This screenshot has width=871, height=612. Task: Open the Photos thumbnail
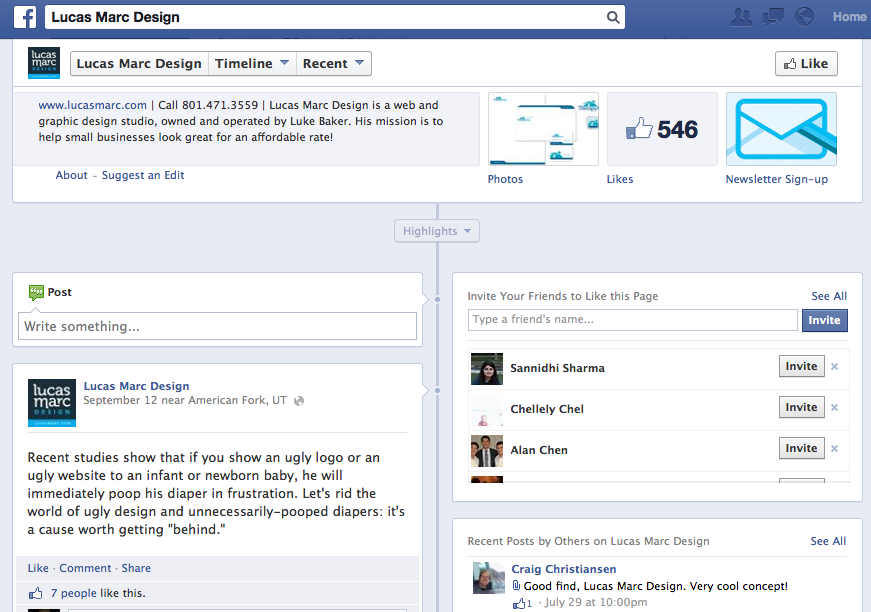[x=543, y=129]
